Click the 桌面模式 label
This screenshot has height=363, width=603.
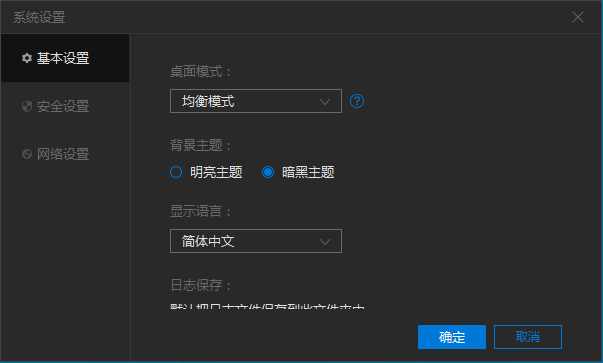[x=200, y=72]
